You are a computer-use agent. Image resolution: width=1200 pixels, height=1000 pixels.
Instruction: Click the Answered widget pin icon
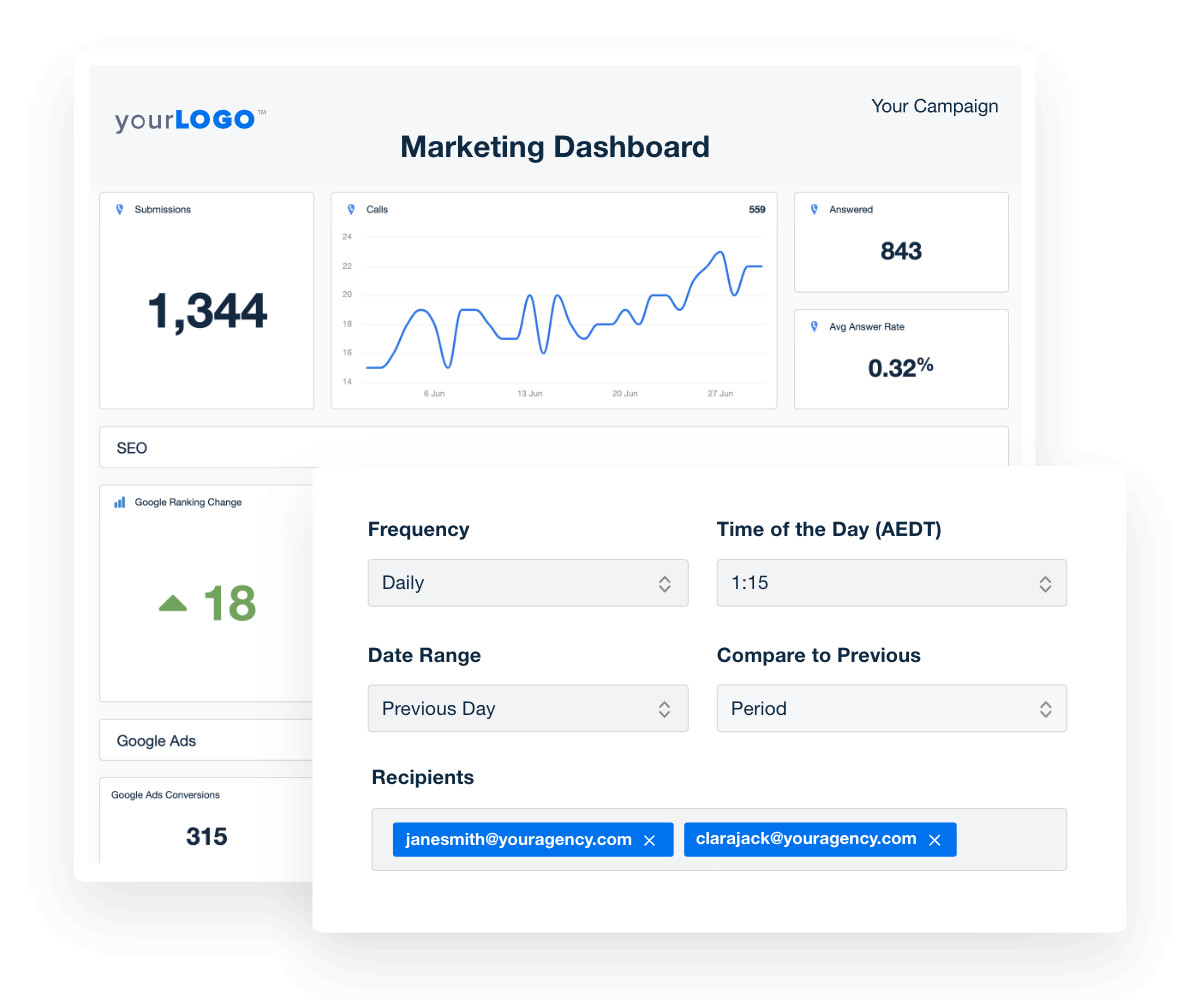[814, 210]
